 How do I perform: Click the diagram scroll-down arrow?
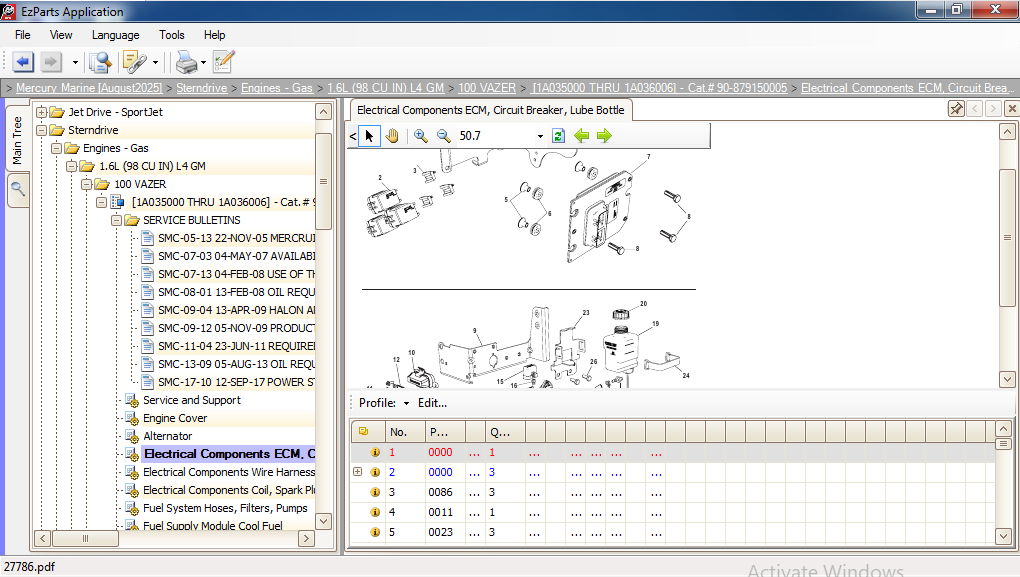coord(1007,379)
